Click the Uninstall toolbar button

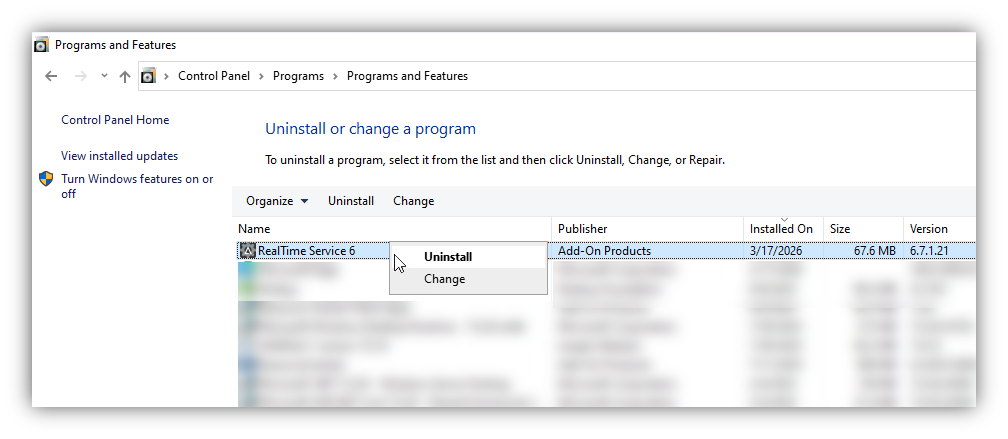point(351,201)
